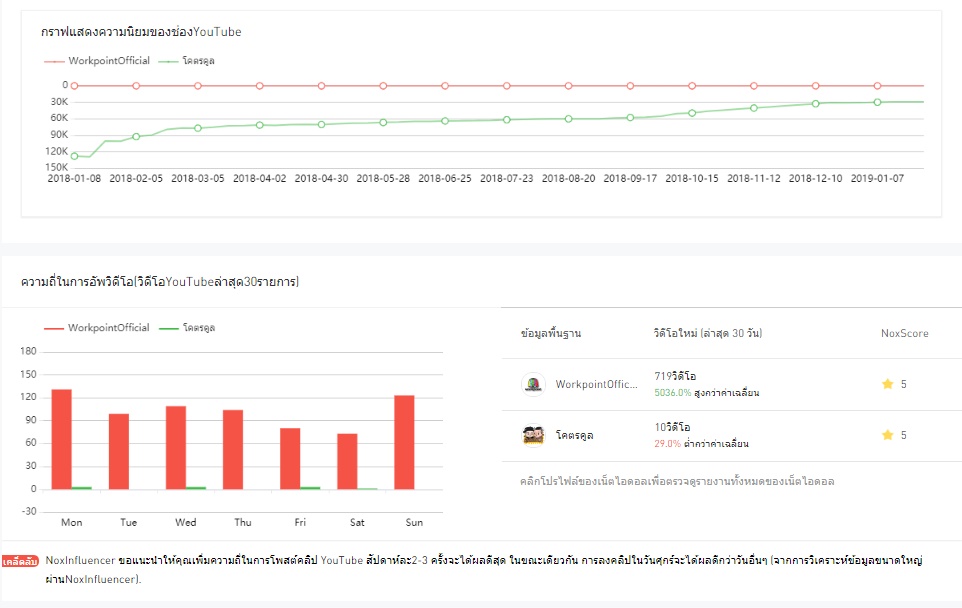This screenshot has width=962, height=608.
Task: Click the red Wednesday bar
Action: [176, 447]
